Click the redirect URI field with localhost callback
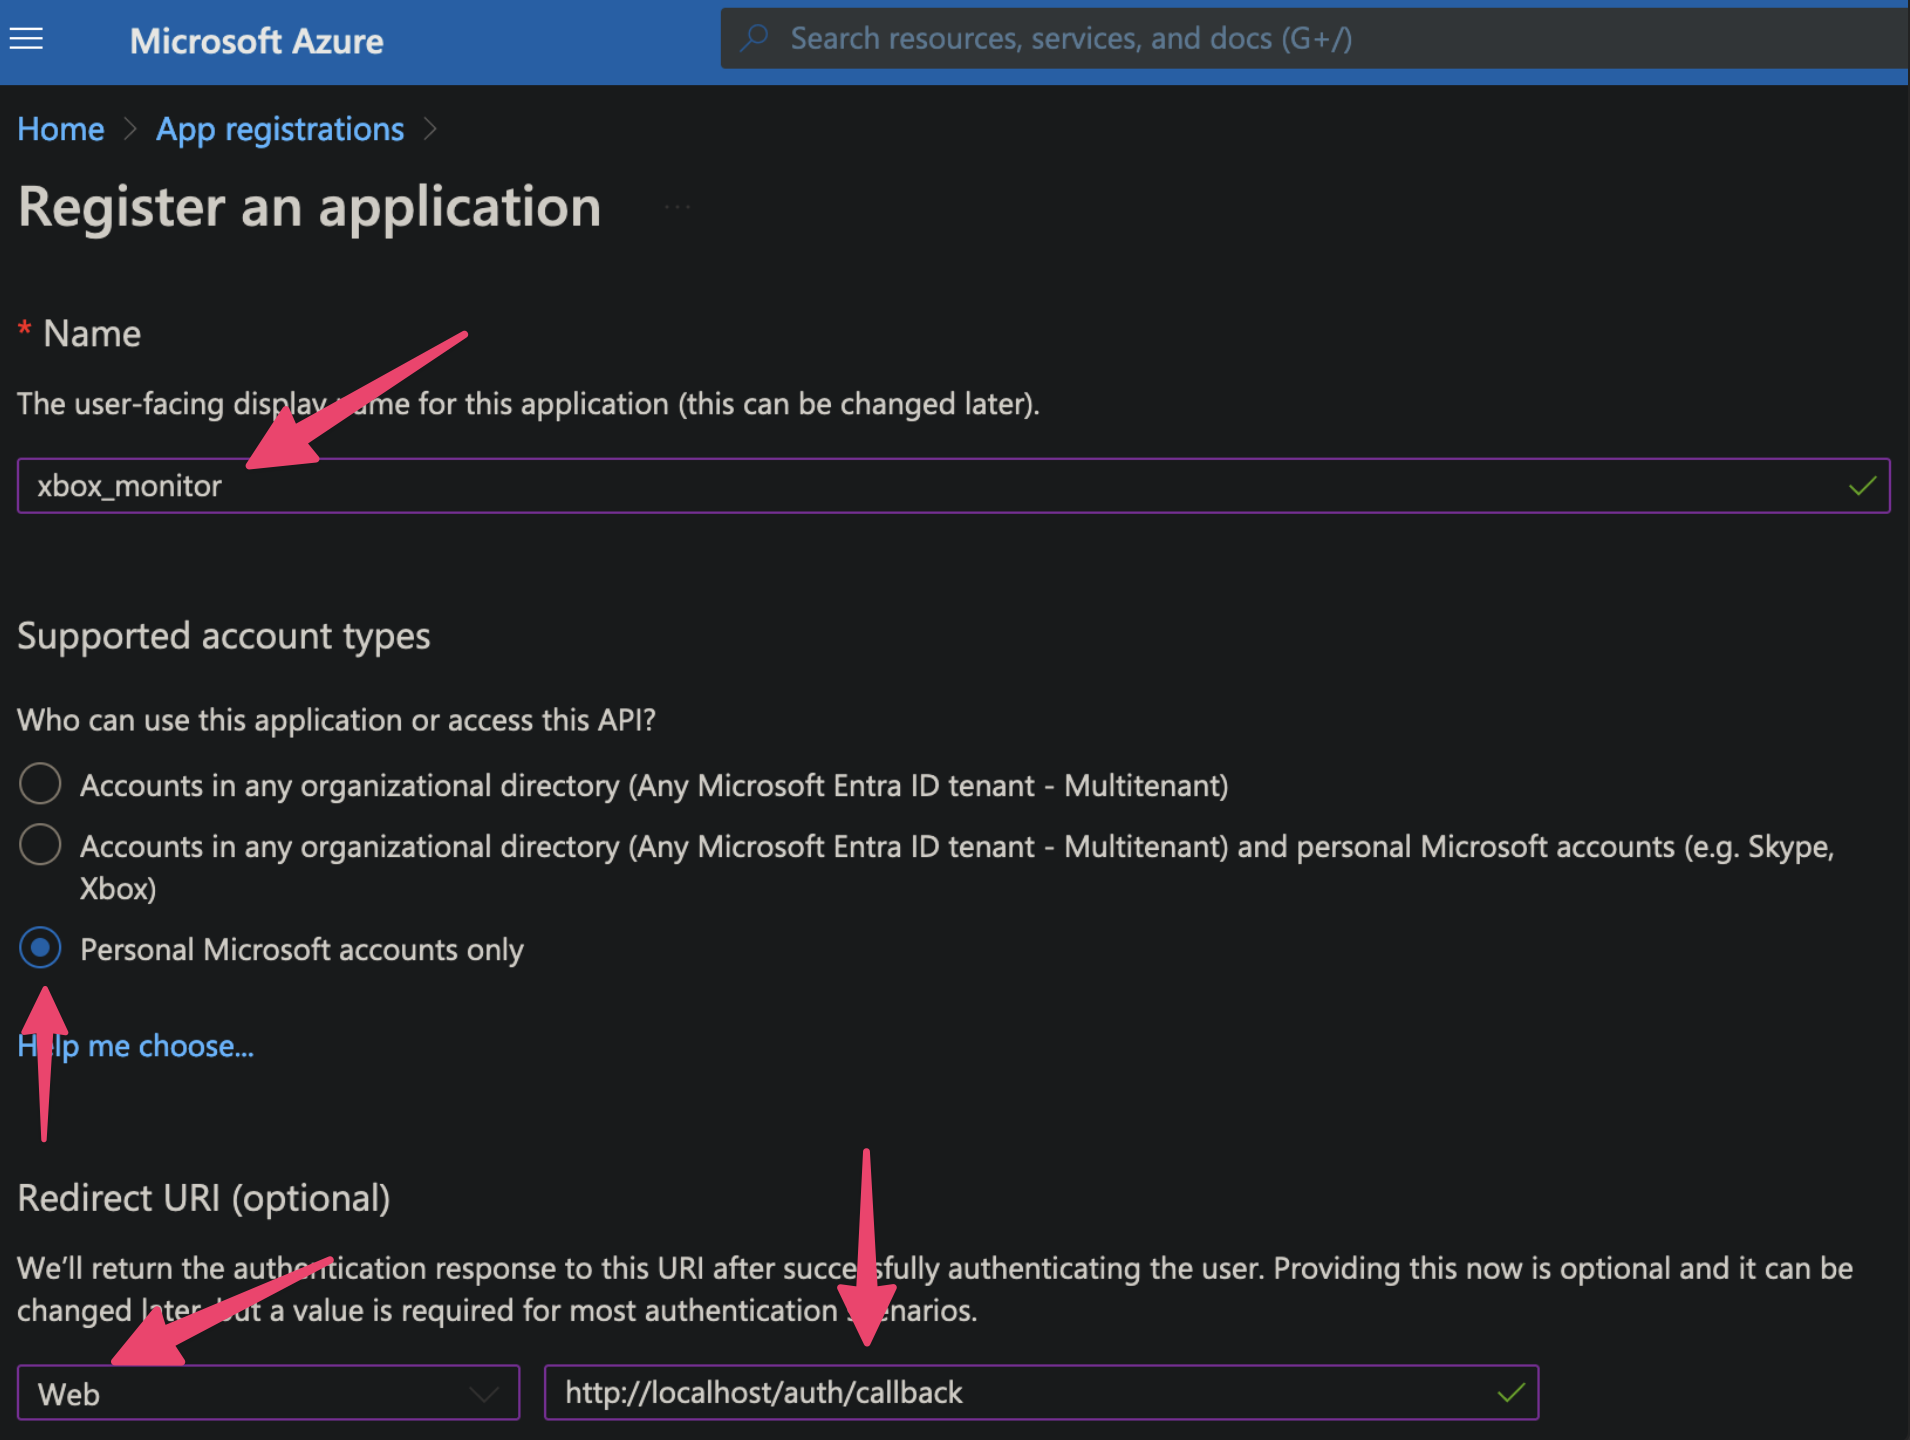 point(1041,1392)
